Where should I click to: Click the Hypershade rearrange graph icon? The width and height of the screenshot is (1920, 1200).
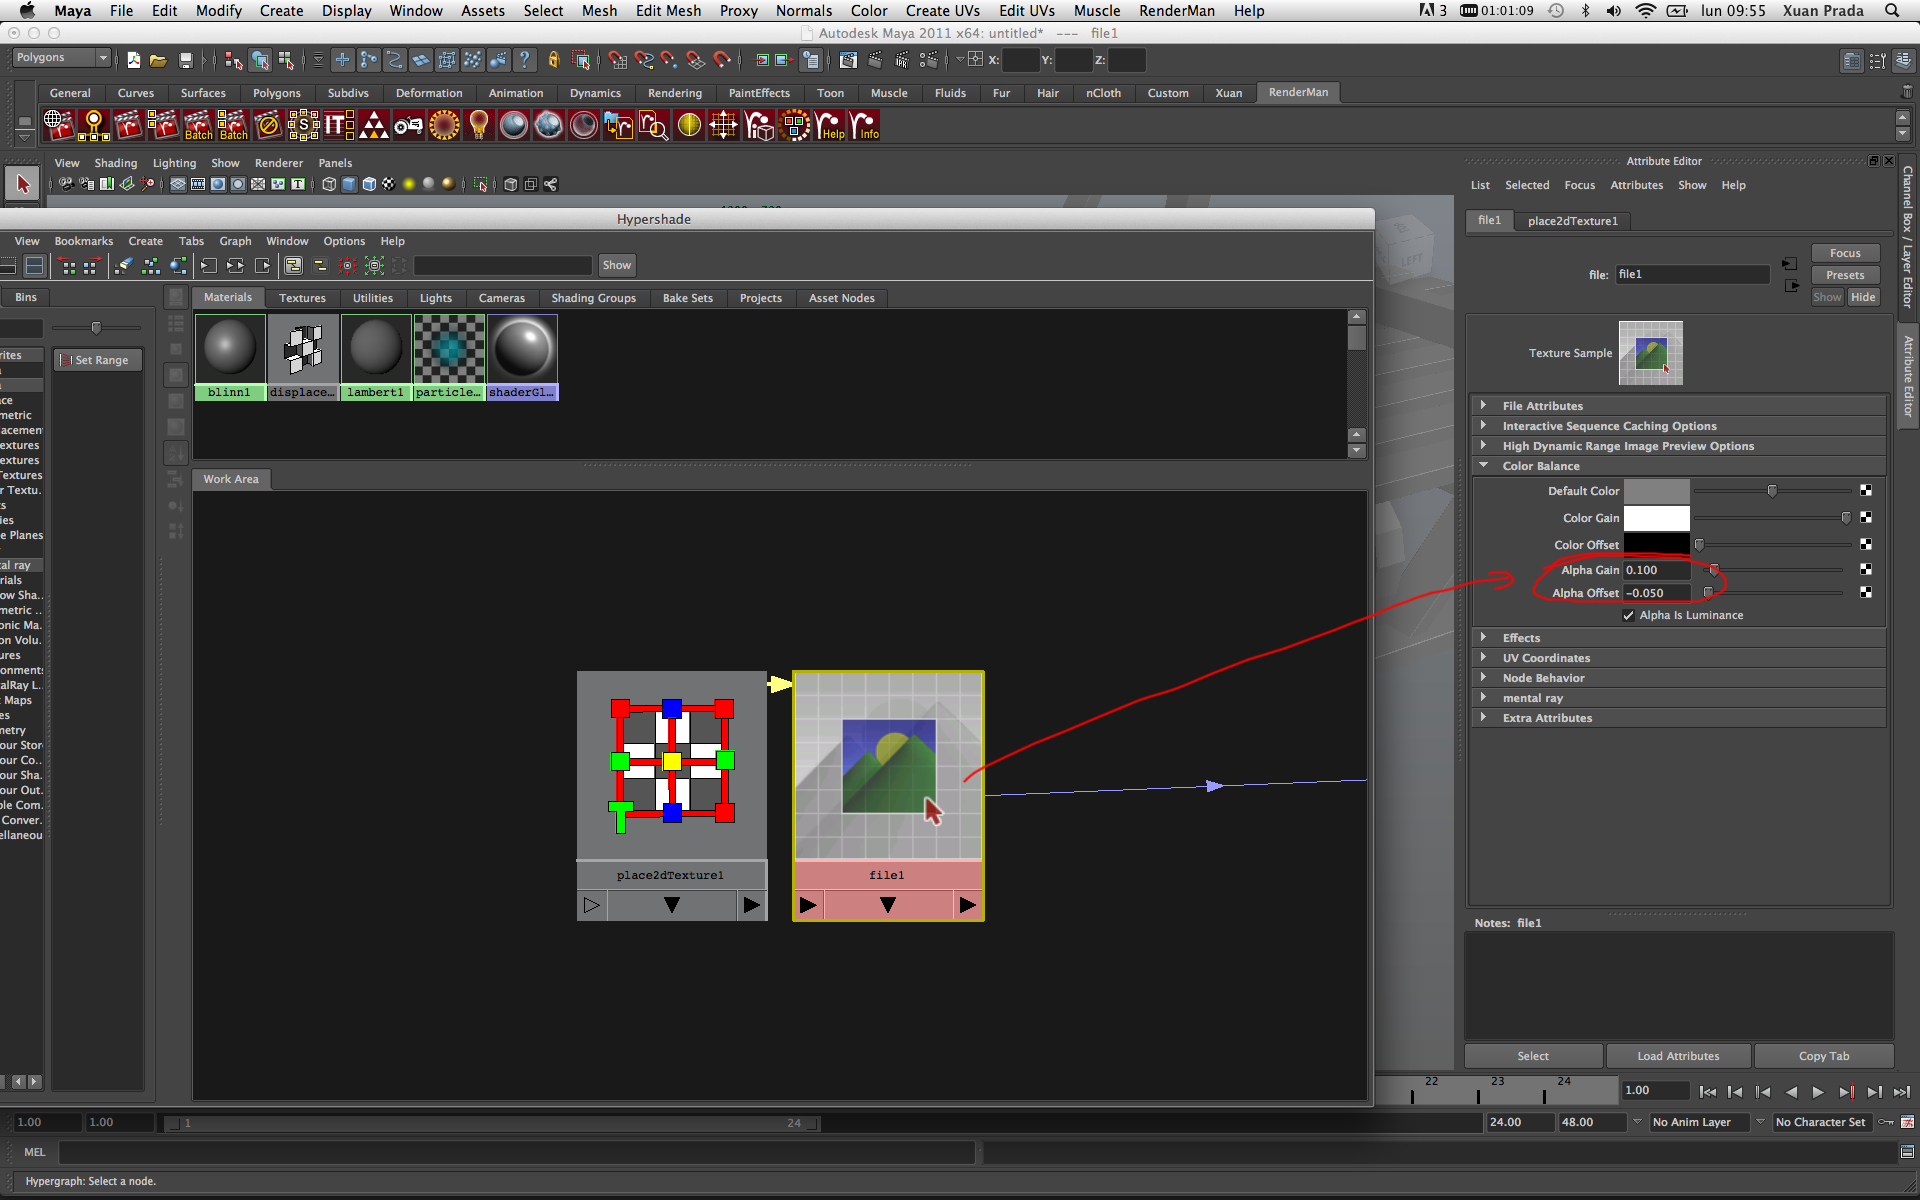tap(150, 266)
